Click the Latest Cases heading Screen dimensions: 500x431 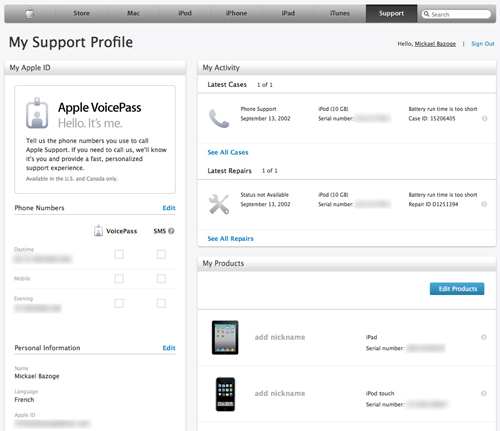tap(227, 85)
